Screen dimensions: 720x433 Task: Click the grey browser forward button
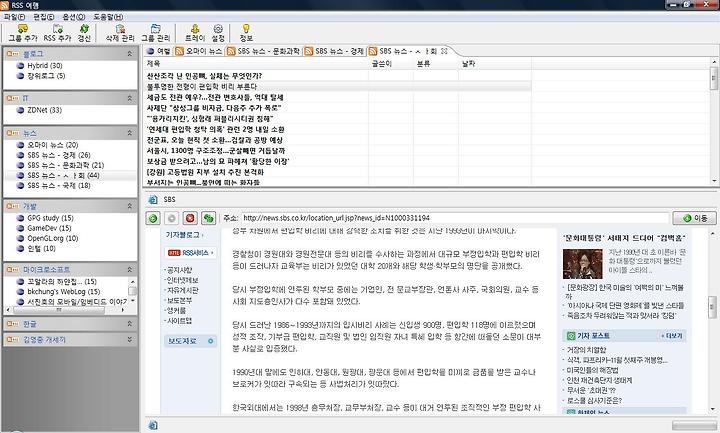tap(171, 218)
